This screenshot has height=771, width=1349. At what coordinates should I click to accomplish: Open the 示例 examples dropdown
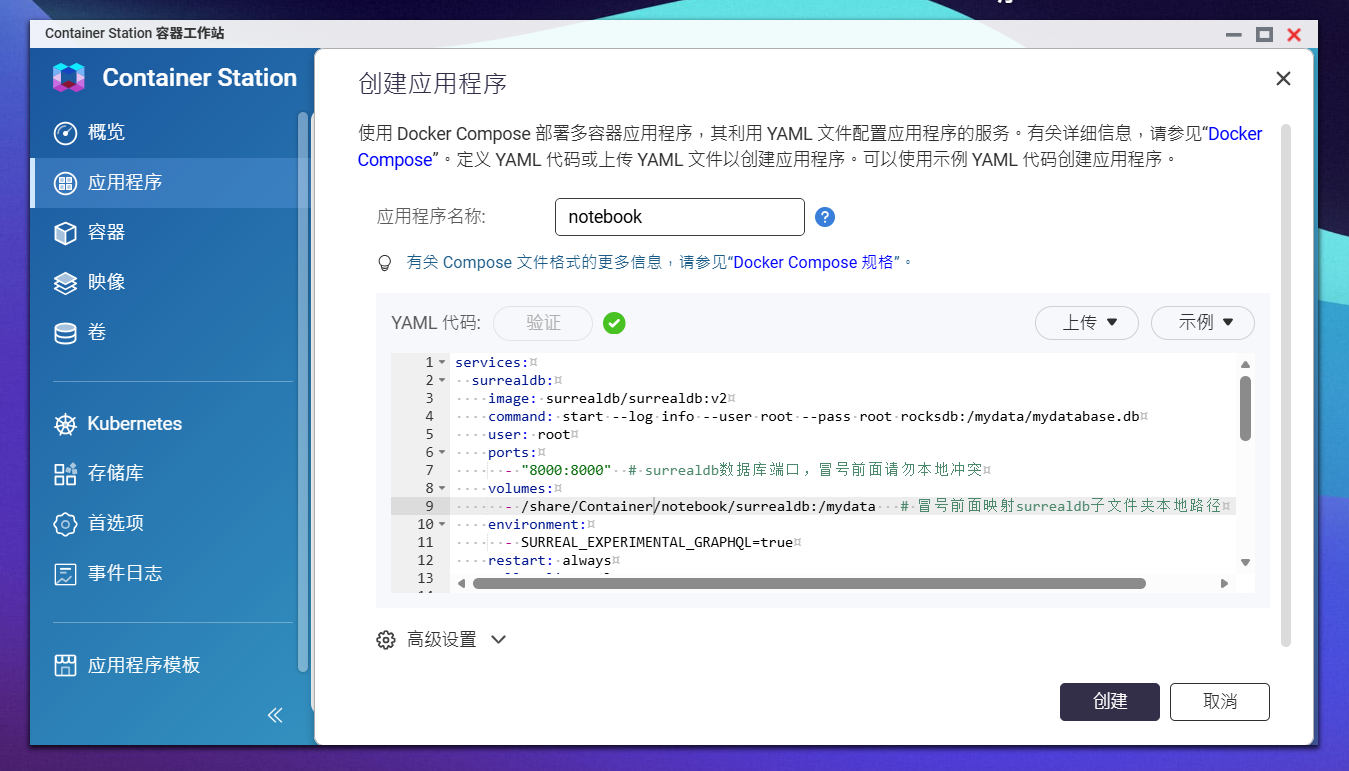click(1203, 323)
